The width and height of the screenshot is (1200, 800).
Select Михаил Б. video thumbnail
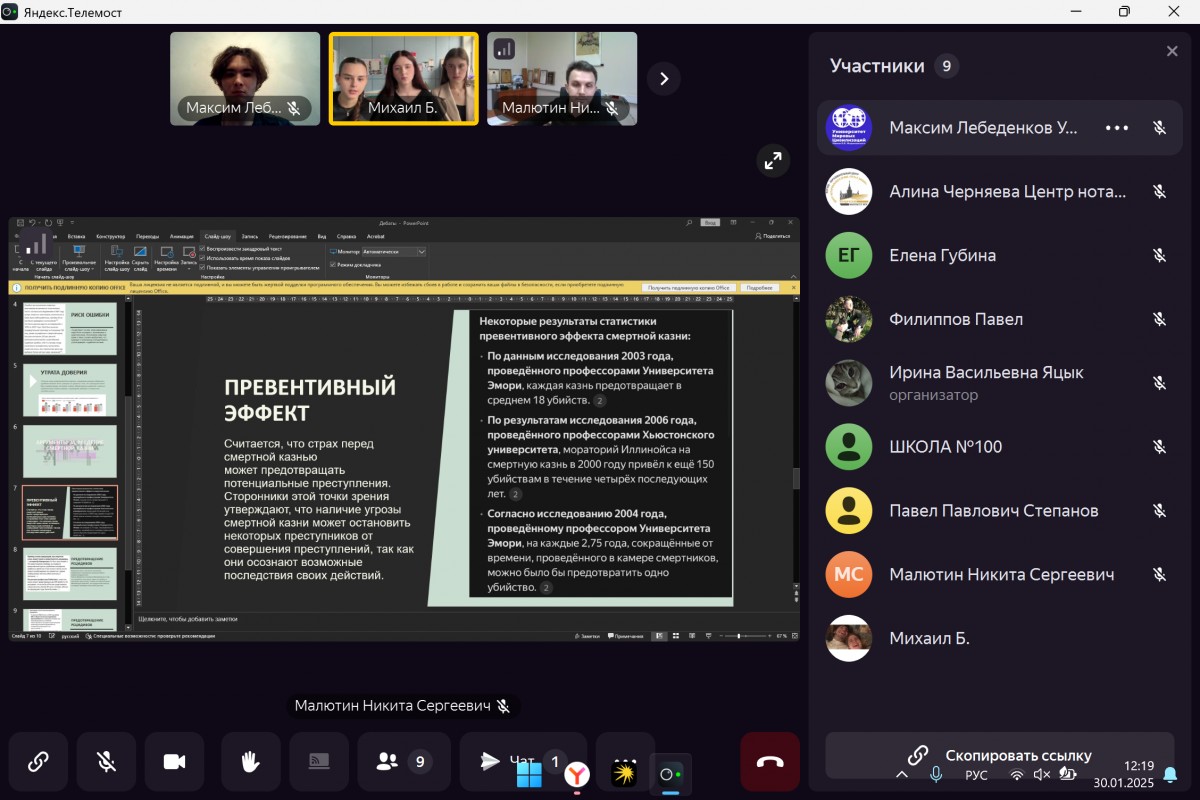point(404,79)
